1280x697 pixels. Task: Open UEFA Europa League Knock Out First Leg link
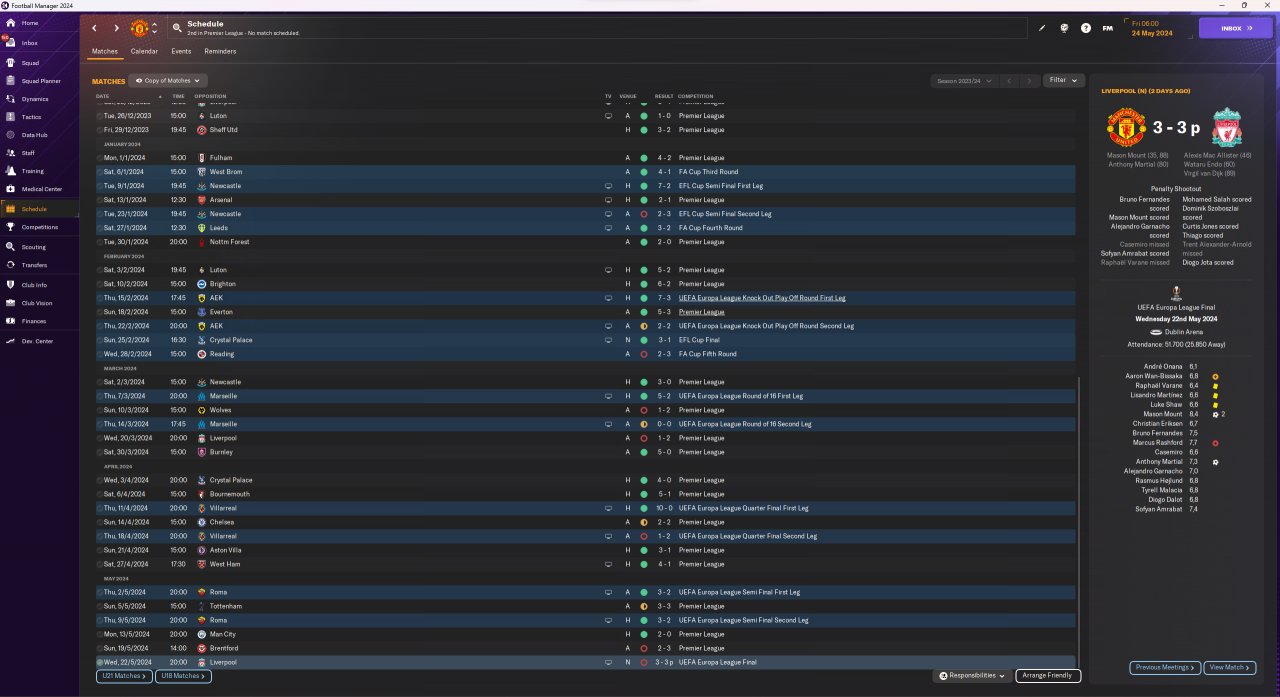pos(762,298)
